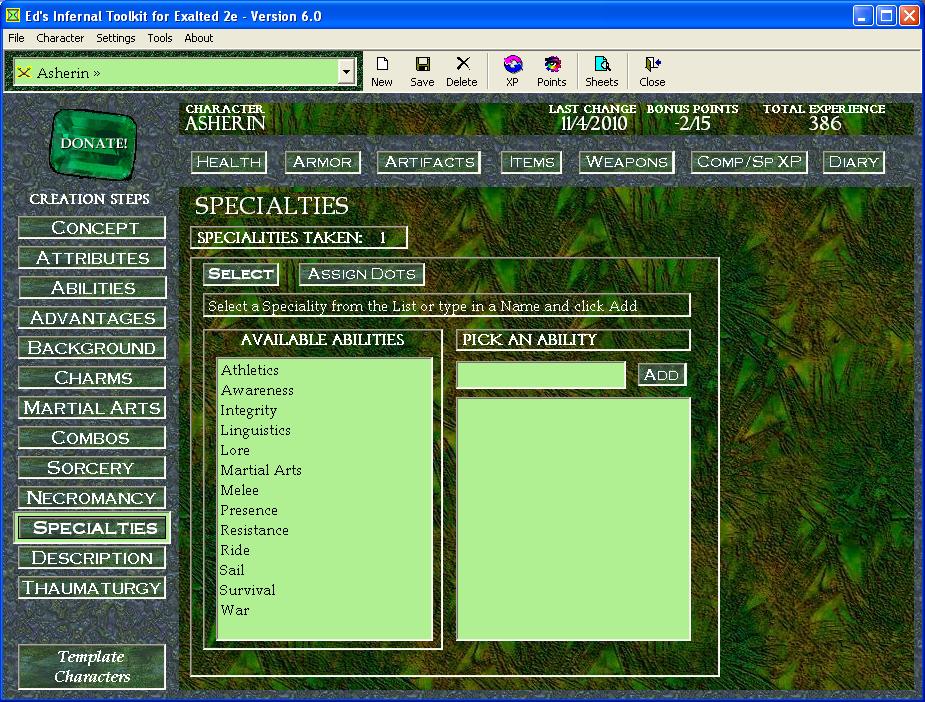Go to the Concept creation step
925x702 pixels.
point(92,228)
